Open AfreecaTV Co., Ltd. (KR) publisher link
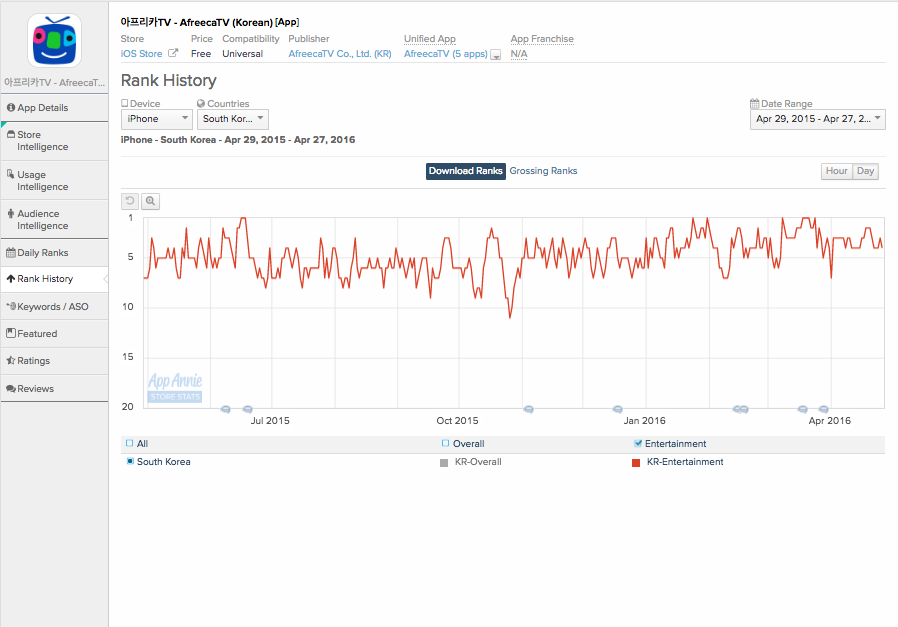This screenshot has height=627, width=898. [340, 54]
